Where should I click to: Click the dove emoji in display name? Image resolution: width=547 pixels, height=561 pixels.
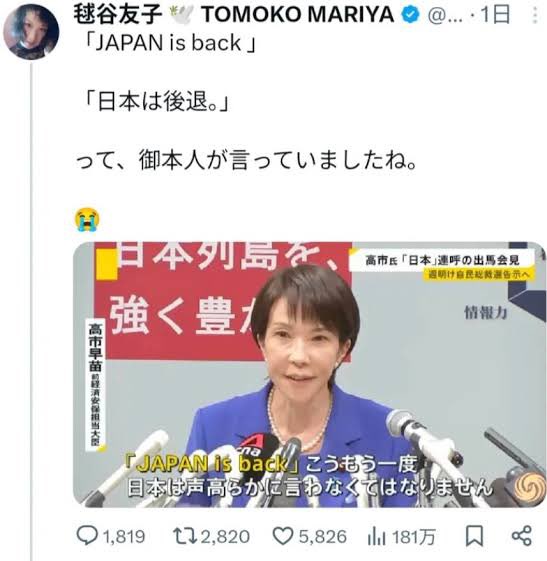pyautogui.click(x=181, y=15)
